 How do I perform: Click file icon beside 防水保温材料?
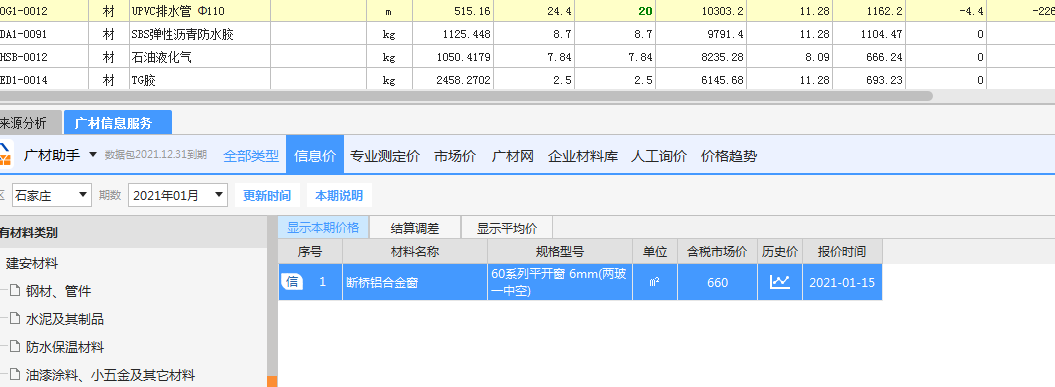click(x=15, y=347)
